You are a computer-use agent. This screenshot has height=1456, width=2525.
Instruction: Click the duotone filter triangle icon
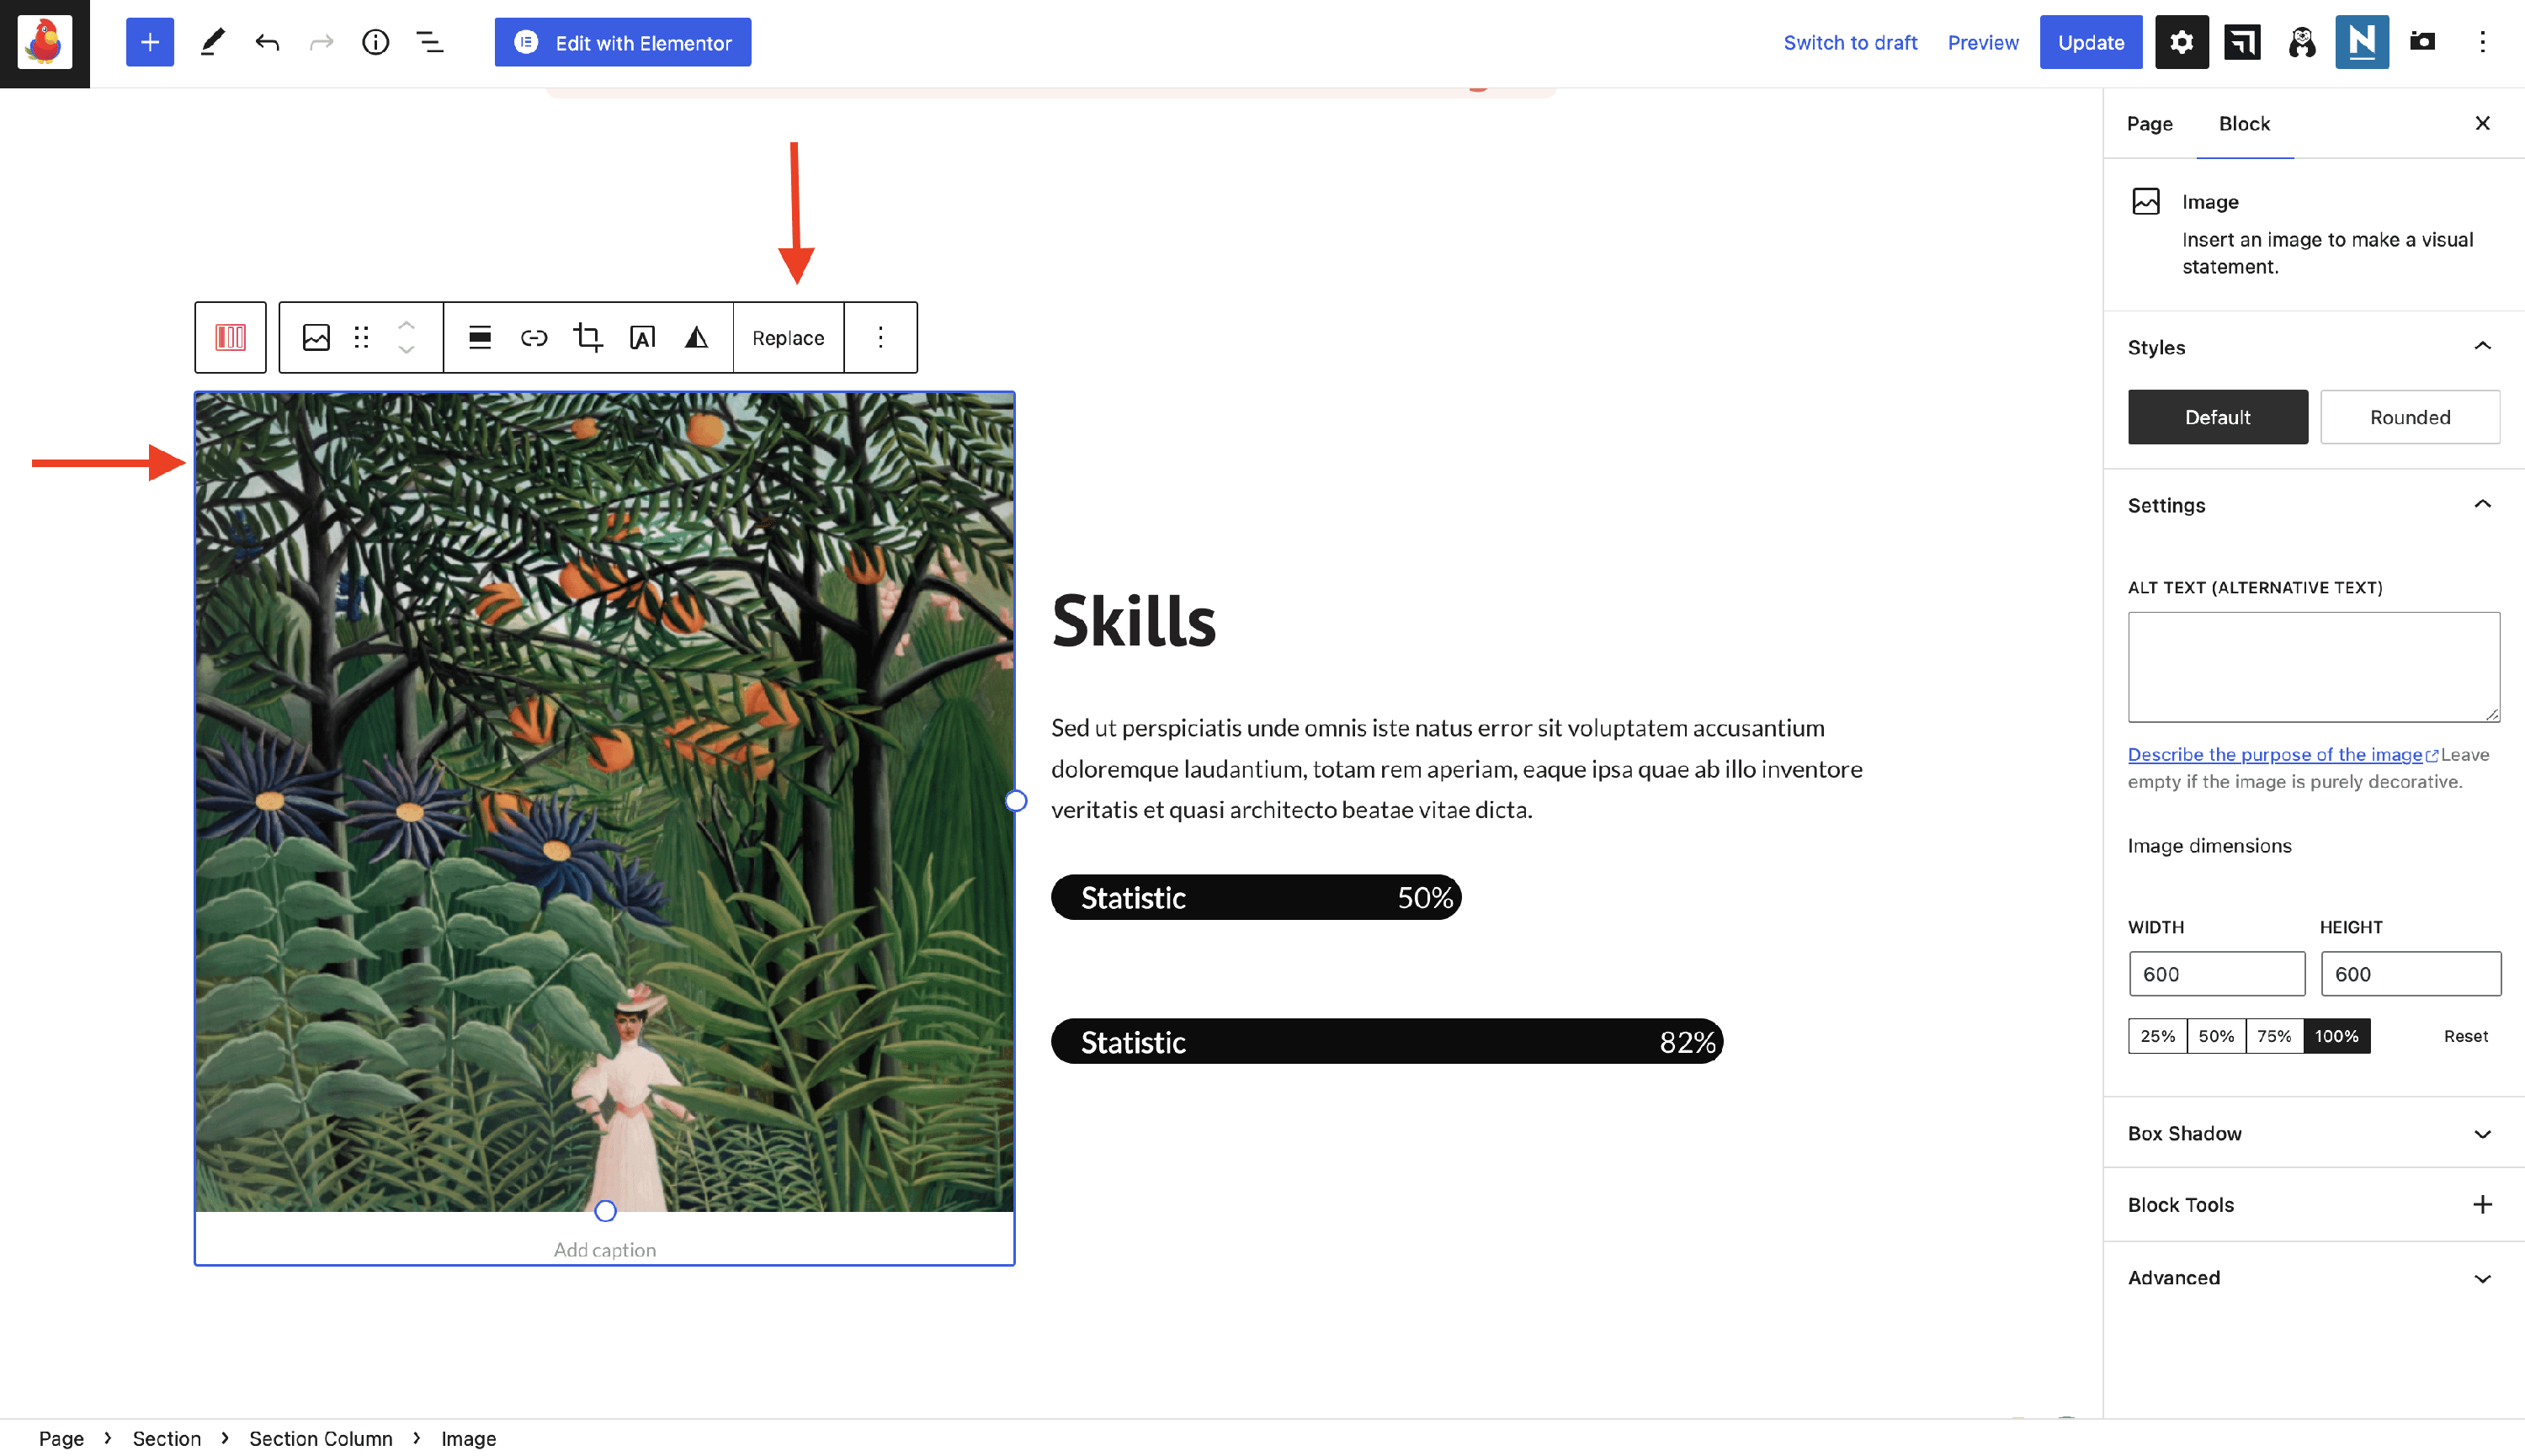696,338
